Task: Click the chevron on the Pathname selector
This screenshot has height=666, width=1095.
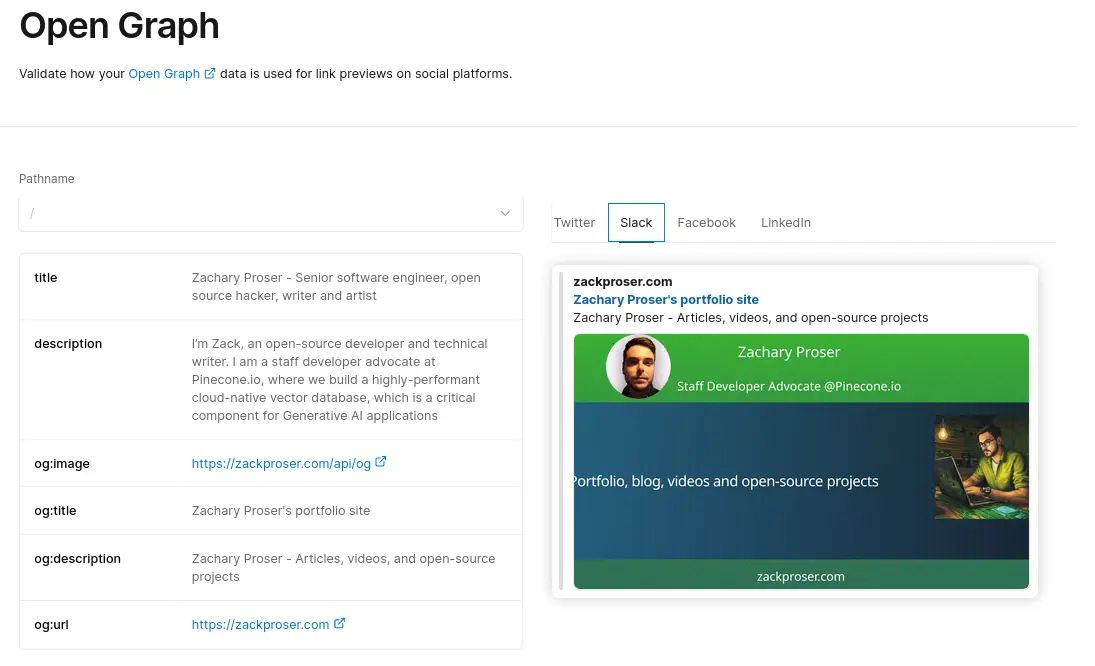Action: (x=505, y=213)
